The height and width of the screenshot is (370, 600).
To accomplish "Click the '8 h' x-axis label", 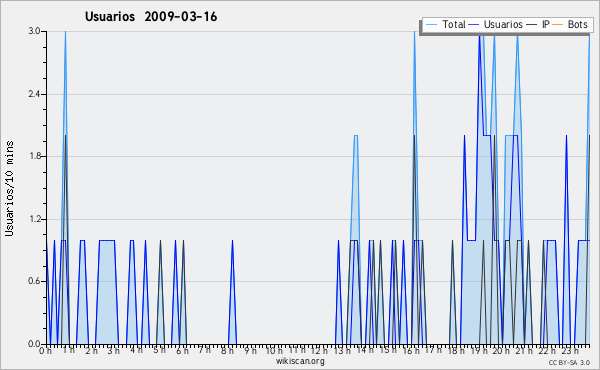I will tap(227, 351).
